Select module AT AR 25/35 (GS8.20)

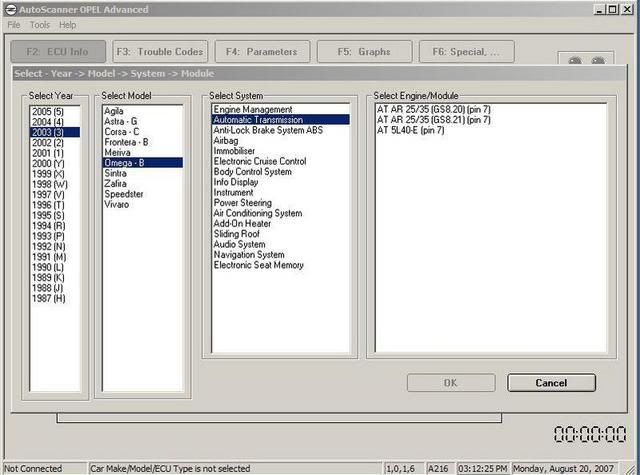pyautogui.click(x=491, y=109)
